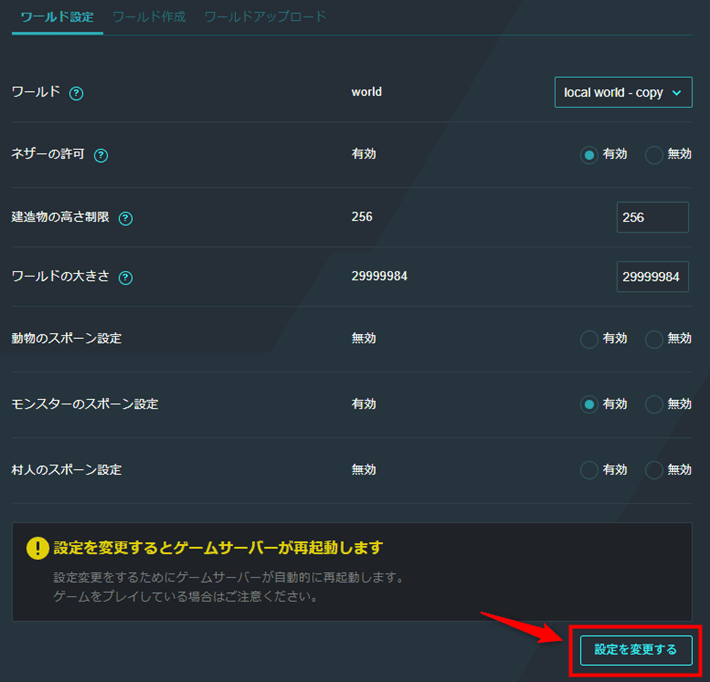Image resolution: width=710 pixels, height=682 pixels.
Task: Disable 動物のスポーン設定 with 無効 radio
Action: coord(654,339)
